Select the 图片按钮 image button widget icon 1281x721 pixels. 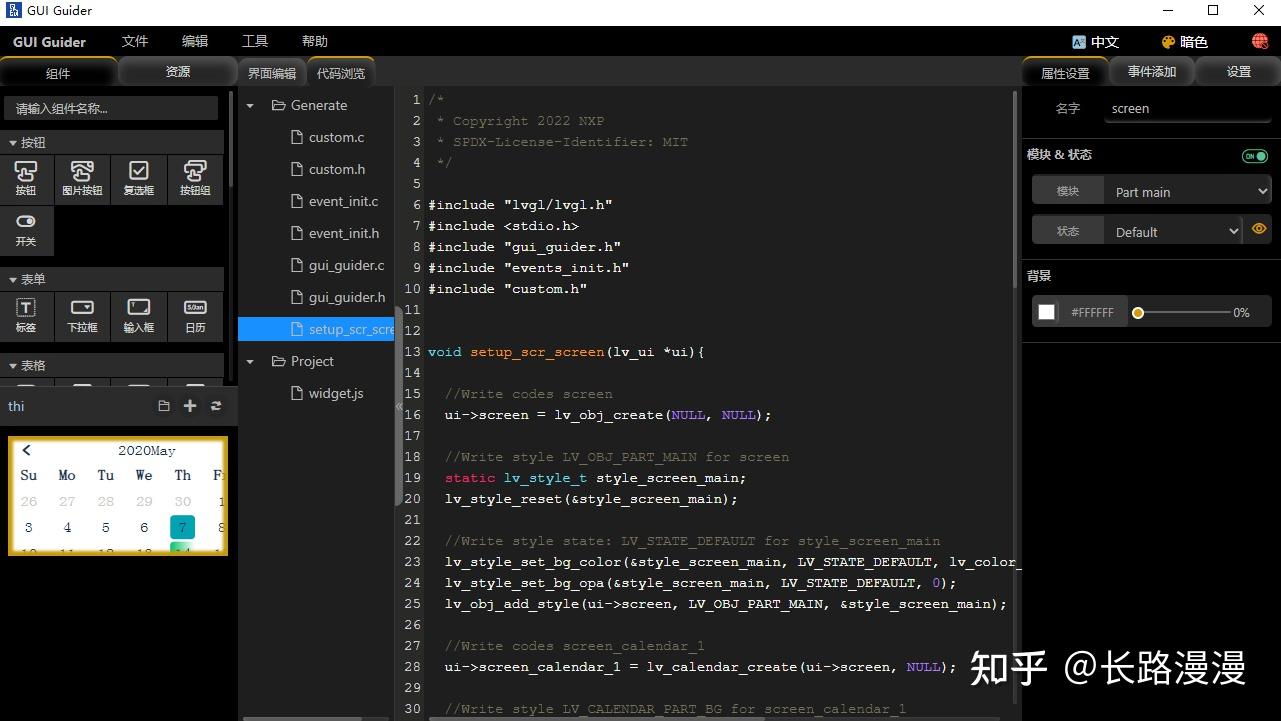coord(81,177)
